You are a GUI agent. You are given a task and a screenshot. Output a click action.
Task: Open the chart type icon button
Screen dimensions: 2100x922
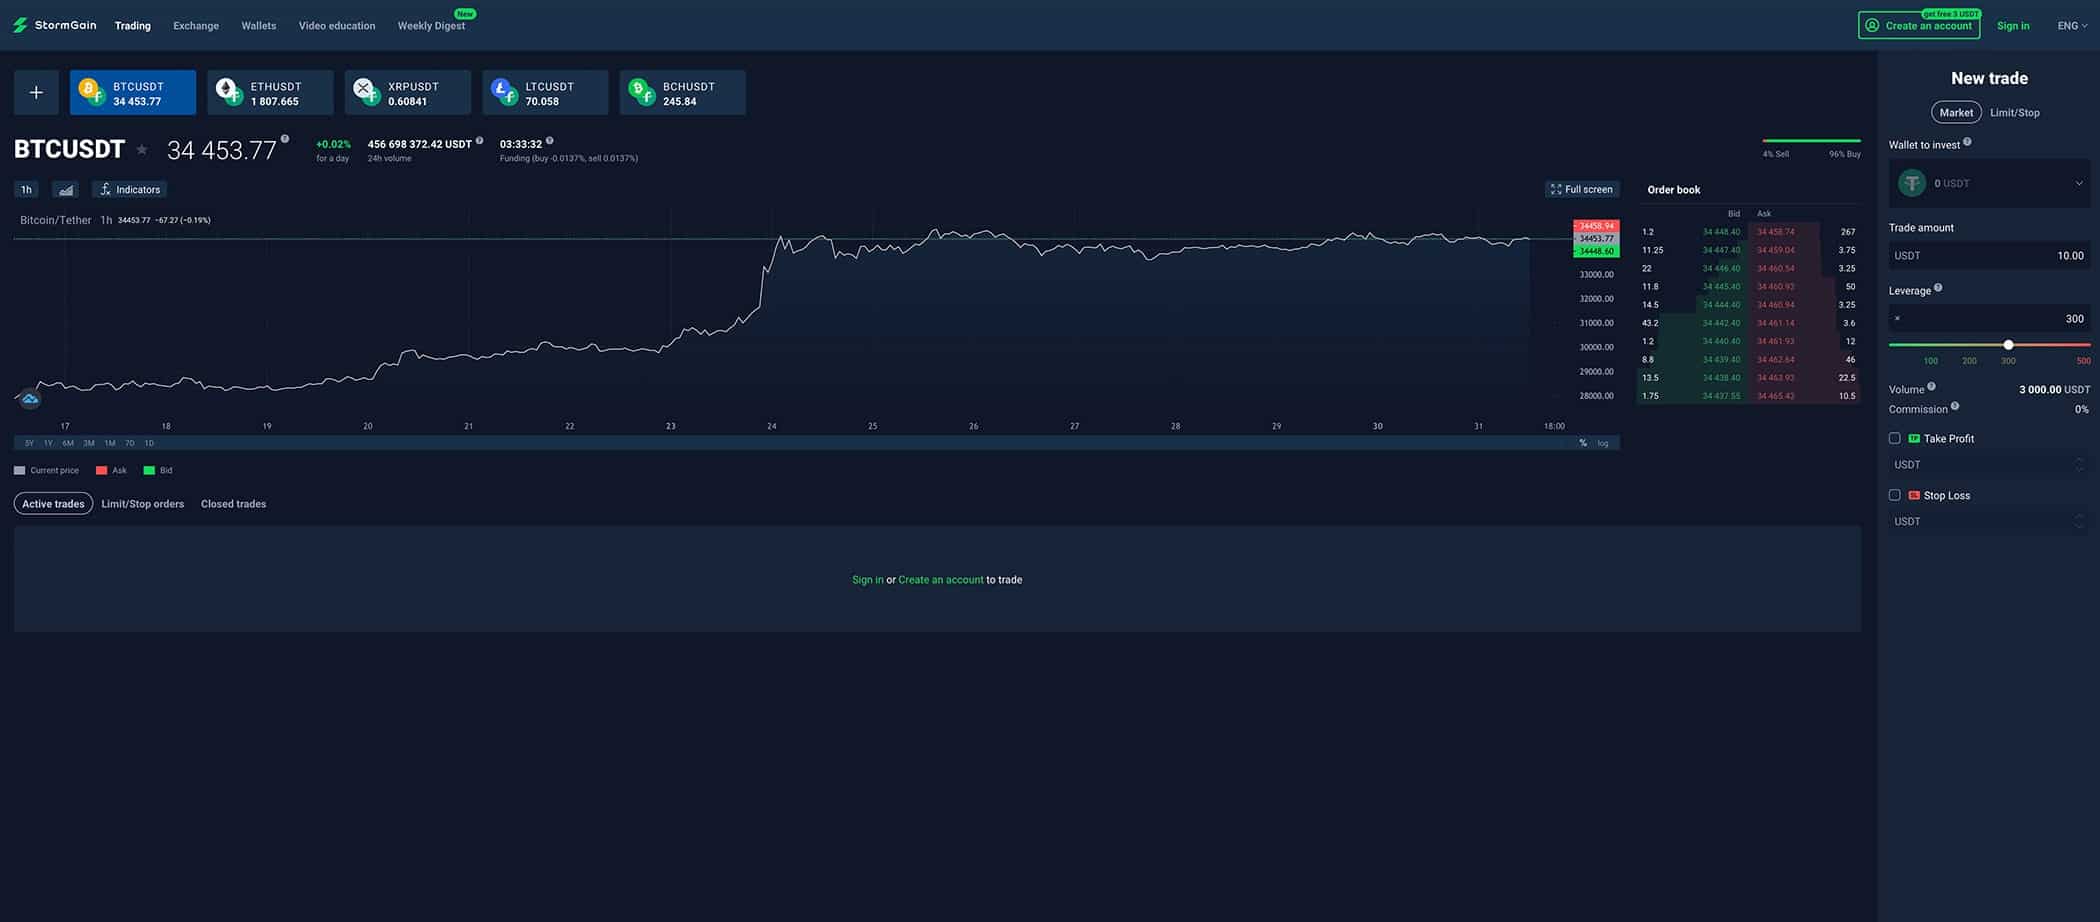pyautogui.click(x=66, y=190)
